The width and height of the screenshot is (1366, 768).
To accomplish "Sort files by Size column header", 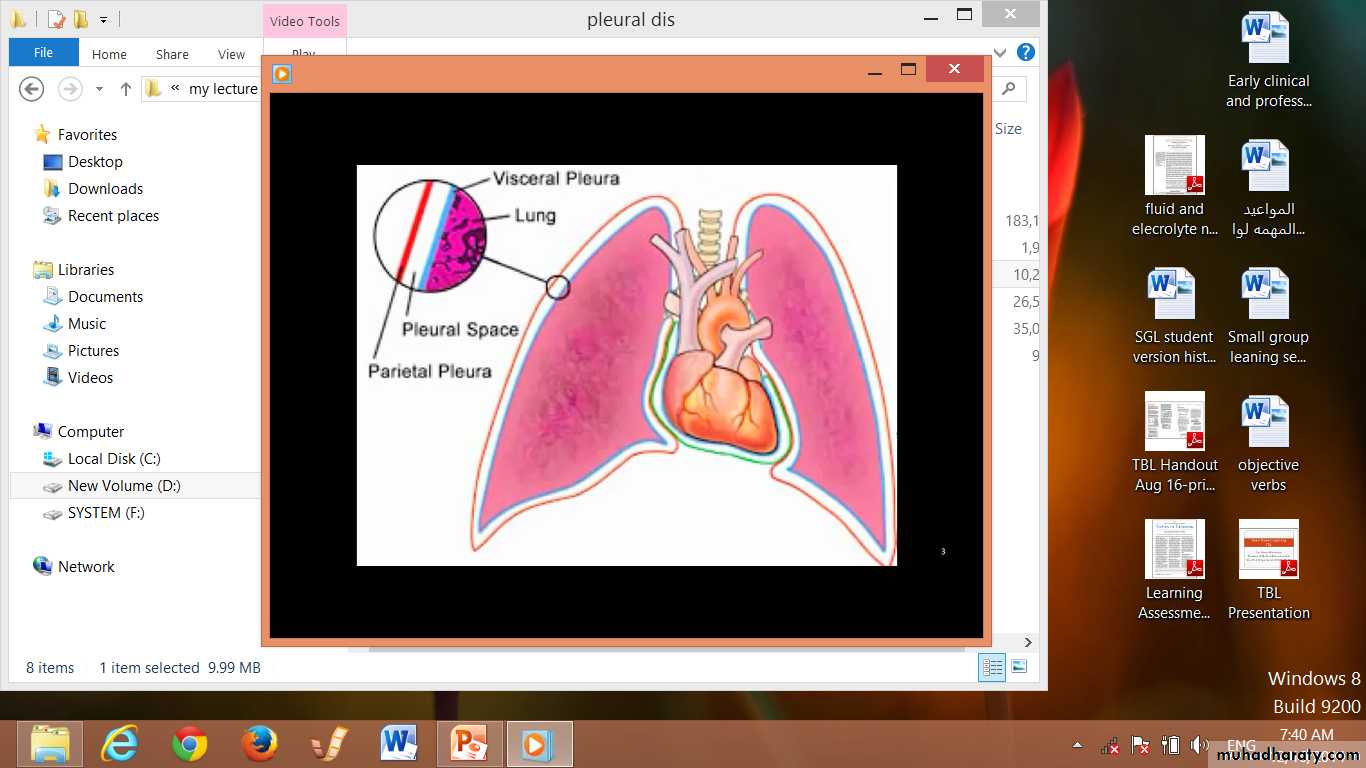I will pyautogui.click(x=1008, y=129).
